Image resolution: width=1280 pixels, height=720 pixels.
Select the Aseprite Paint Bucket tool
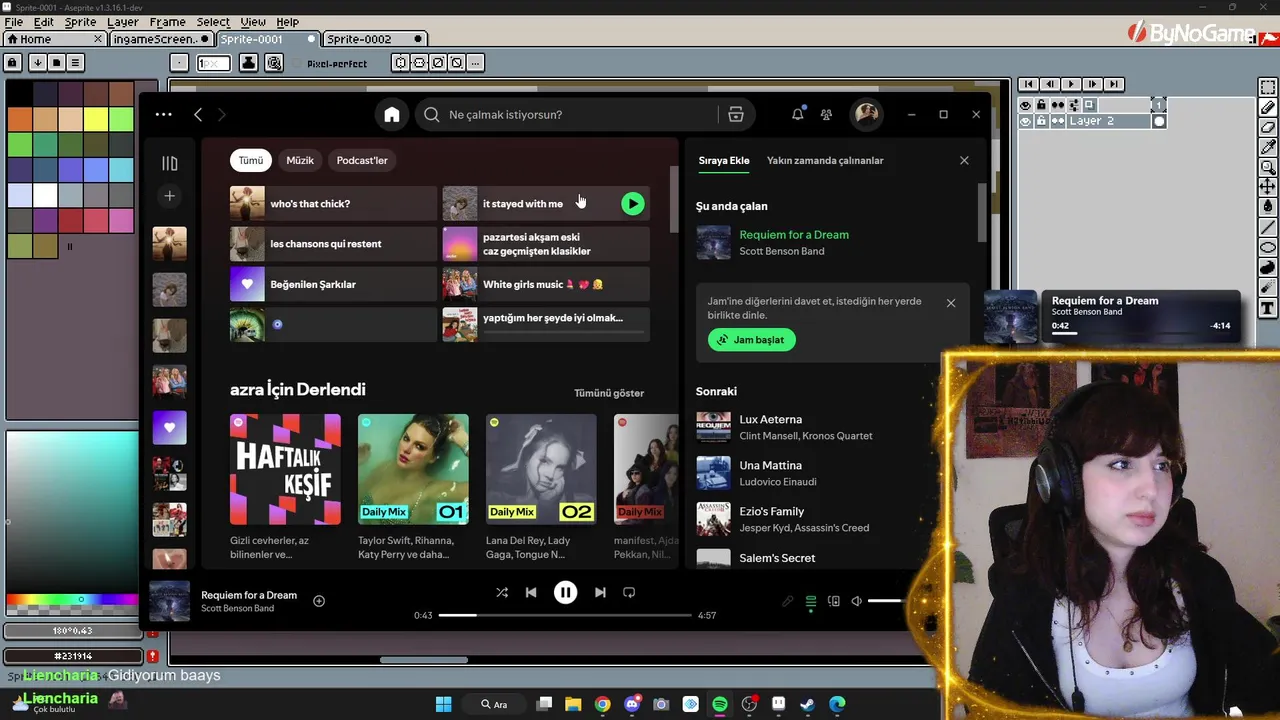tap(1268, 207)
